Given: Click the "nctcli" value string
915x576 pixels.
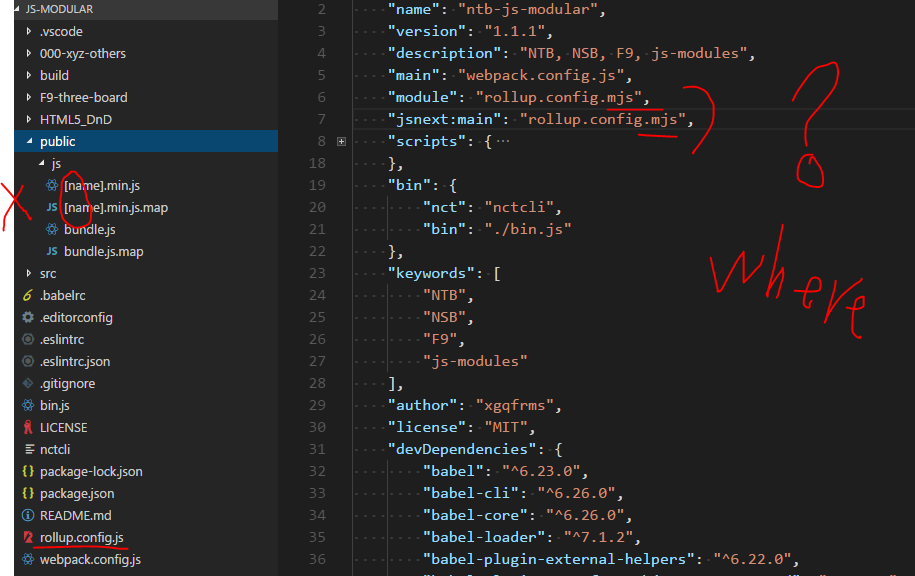Looking at the screenshot, I should coord(519,207).
